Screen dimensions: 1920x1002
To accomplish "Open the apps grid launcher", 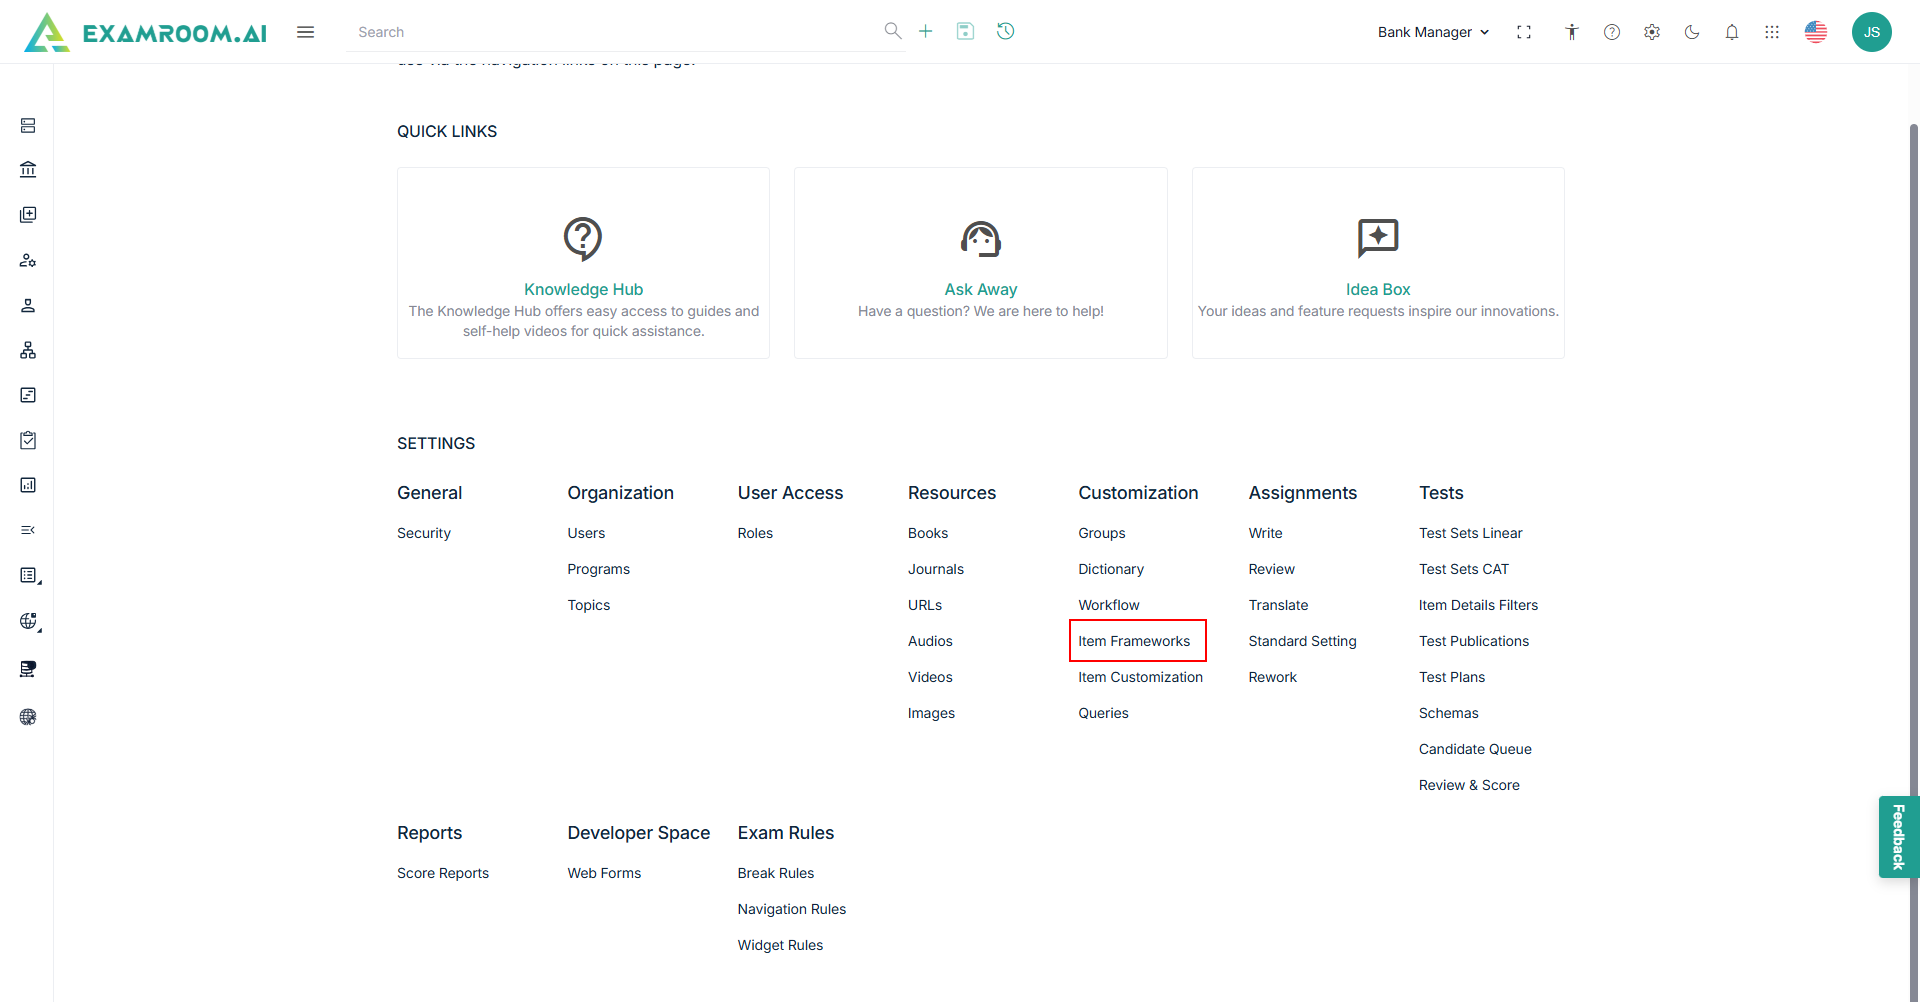I will coord(1772,32).
